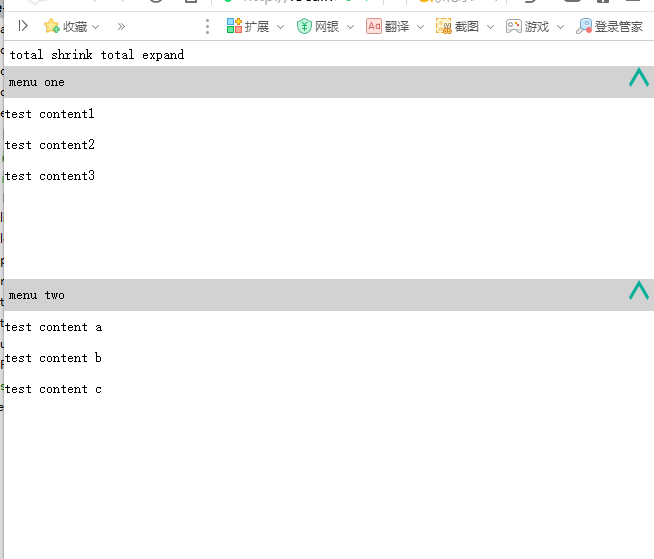
Task: Click the 截图 screenshot icon
Action: click(x=444, y=26)
